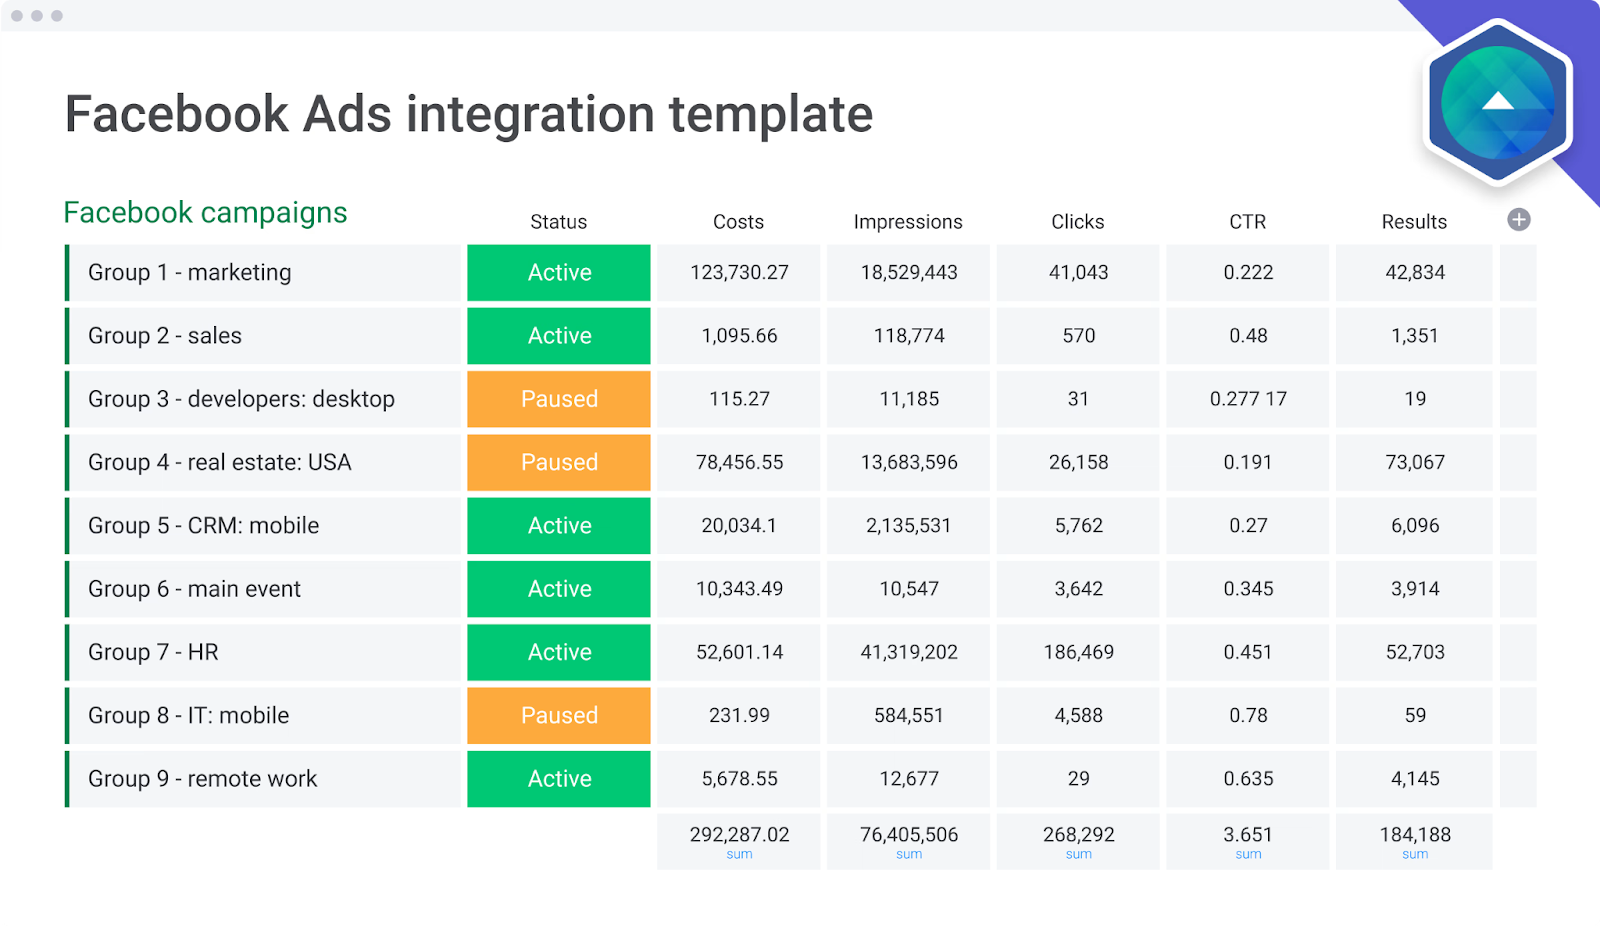Select the Group 6 - main event row

tap(194, 589)
